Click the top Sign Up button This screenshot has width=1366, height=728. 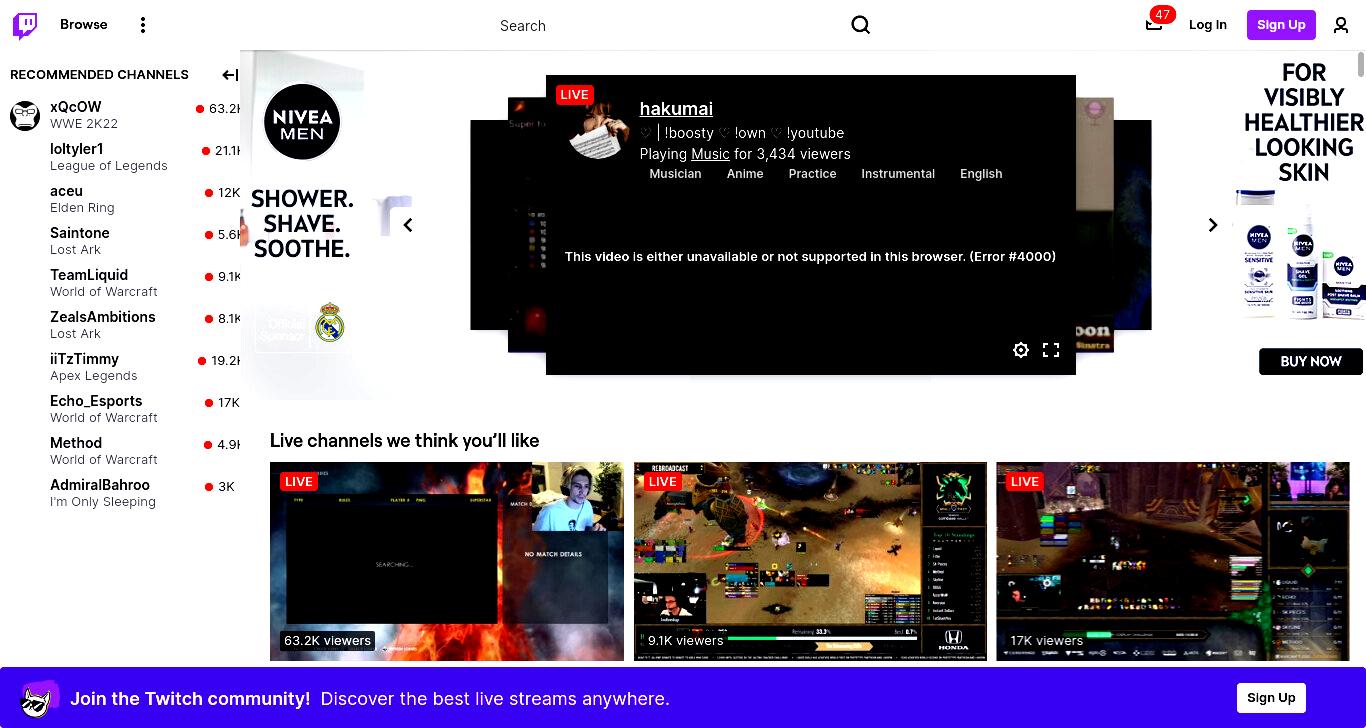coord(1281,25)
